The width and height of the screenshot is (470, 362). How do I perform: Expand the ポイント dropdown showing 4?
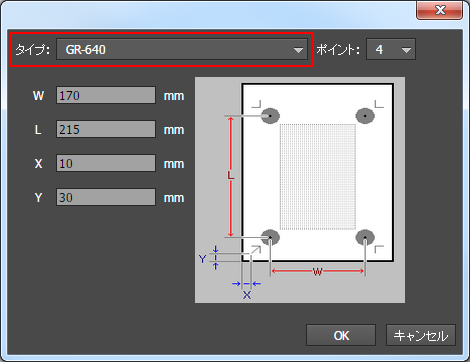391,49
